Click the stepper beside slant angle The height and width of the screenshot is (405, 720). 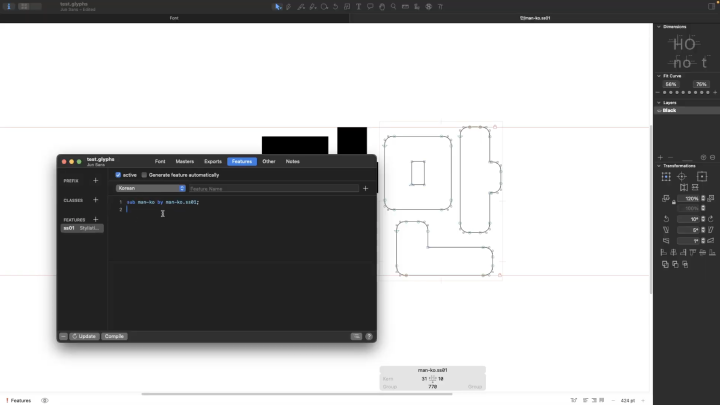[x=703, y=230]
